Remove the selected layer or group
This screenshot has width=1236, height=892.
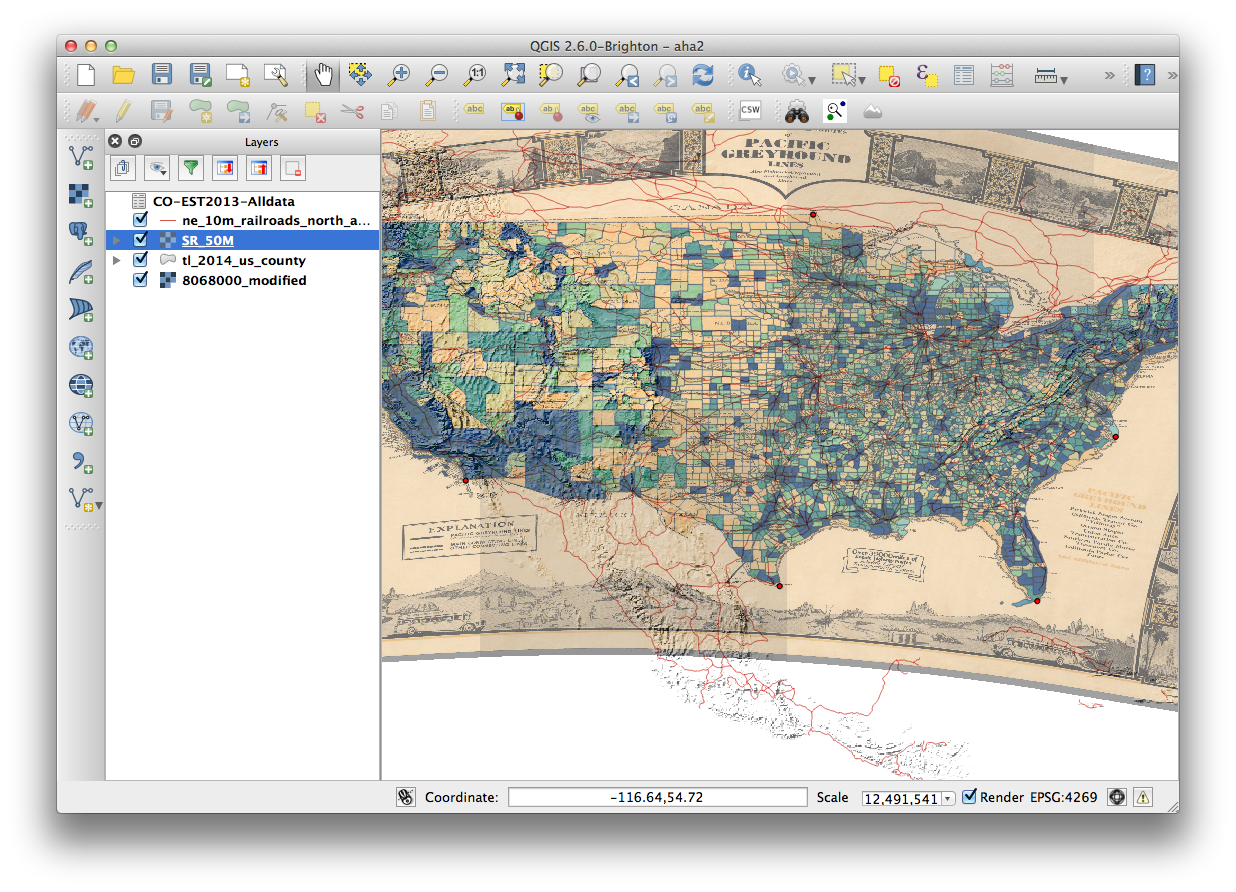[x=293, y=168]
